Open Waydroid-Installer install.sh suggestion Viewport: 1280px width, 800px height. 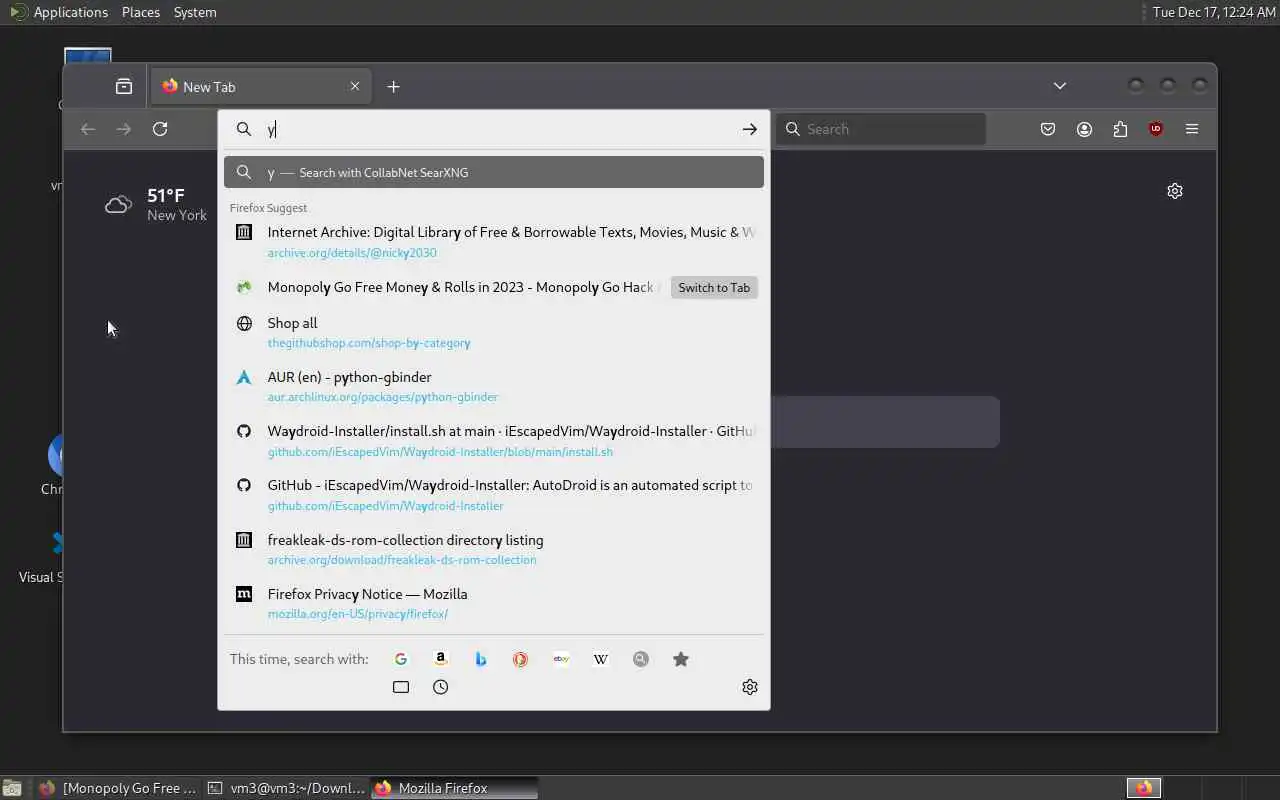(x=494, y=441)
